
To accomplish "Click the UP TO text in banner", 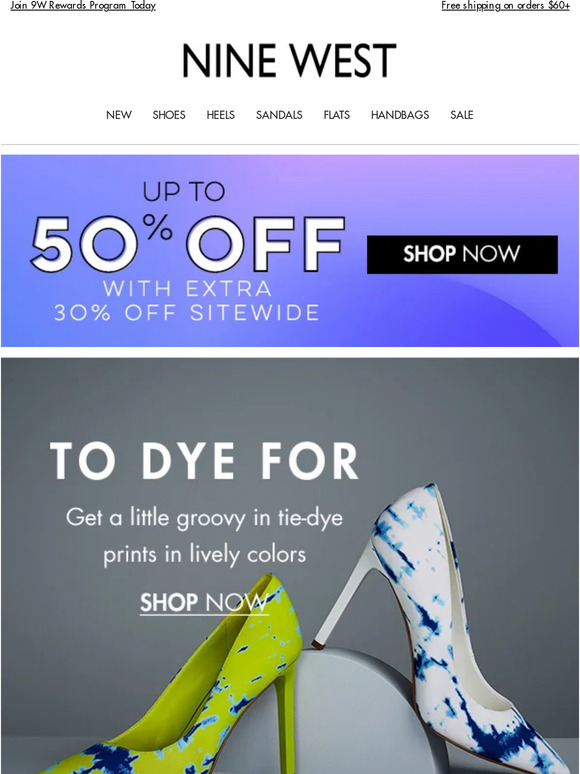I will coord(184,192).
